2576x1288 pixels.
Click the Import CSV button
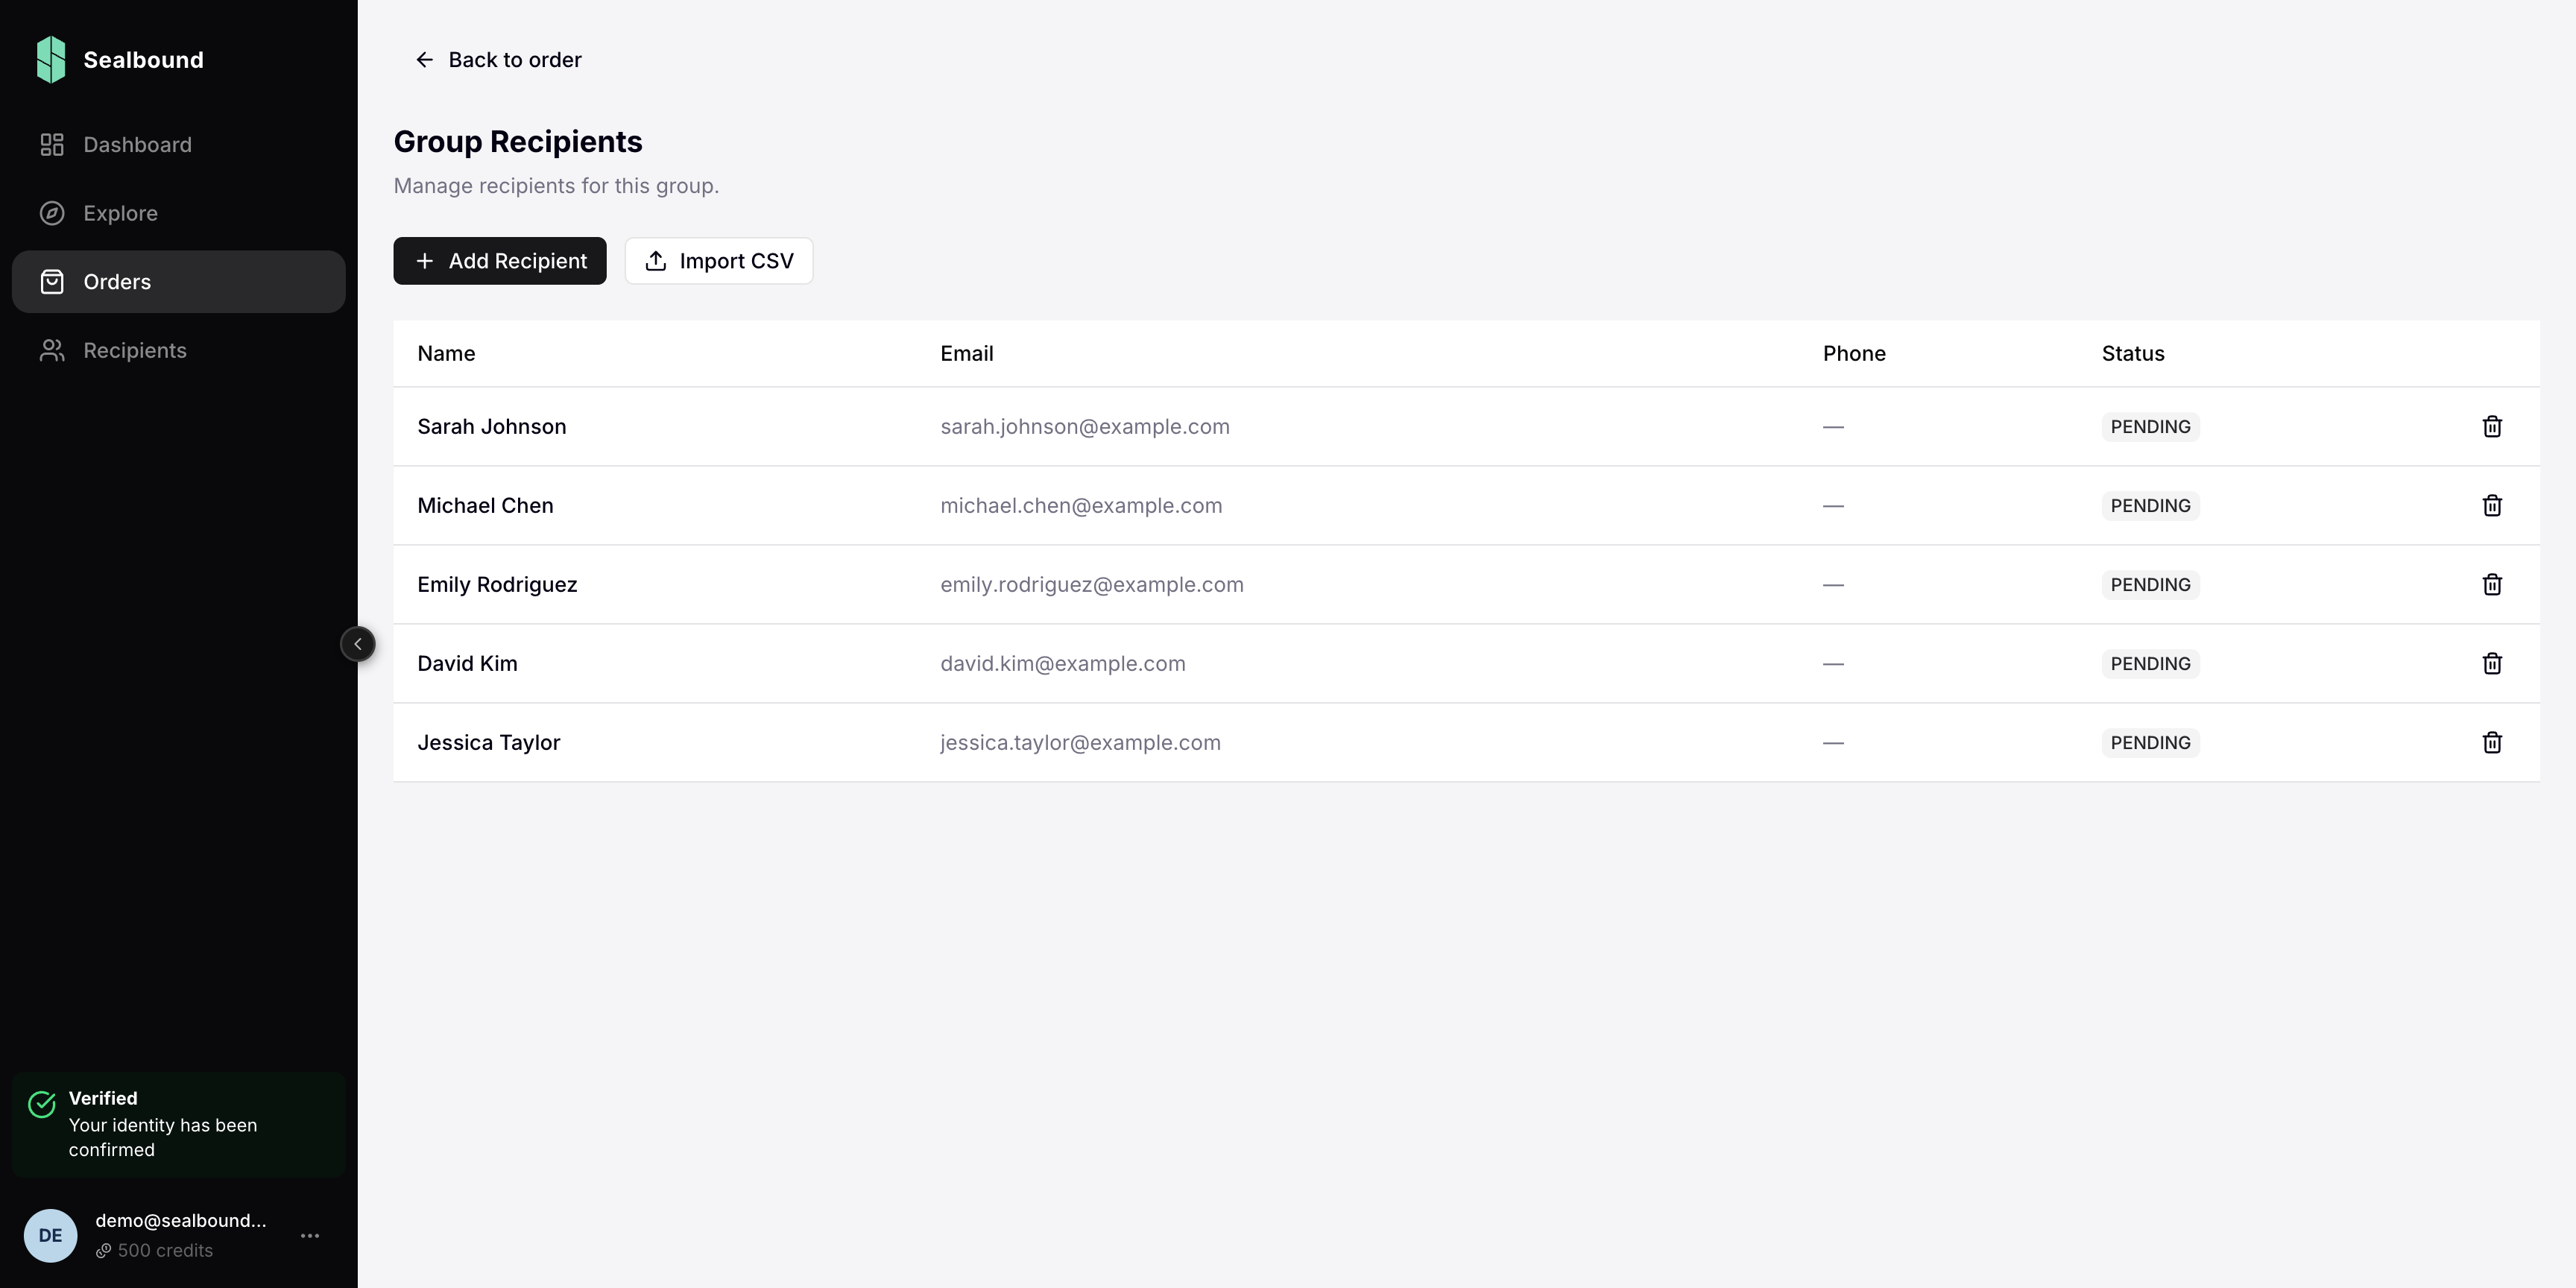pyautogui.click(x=718, y=261)
